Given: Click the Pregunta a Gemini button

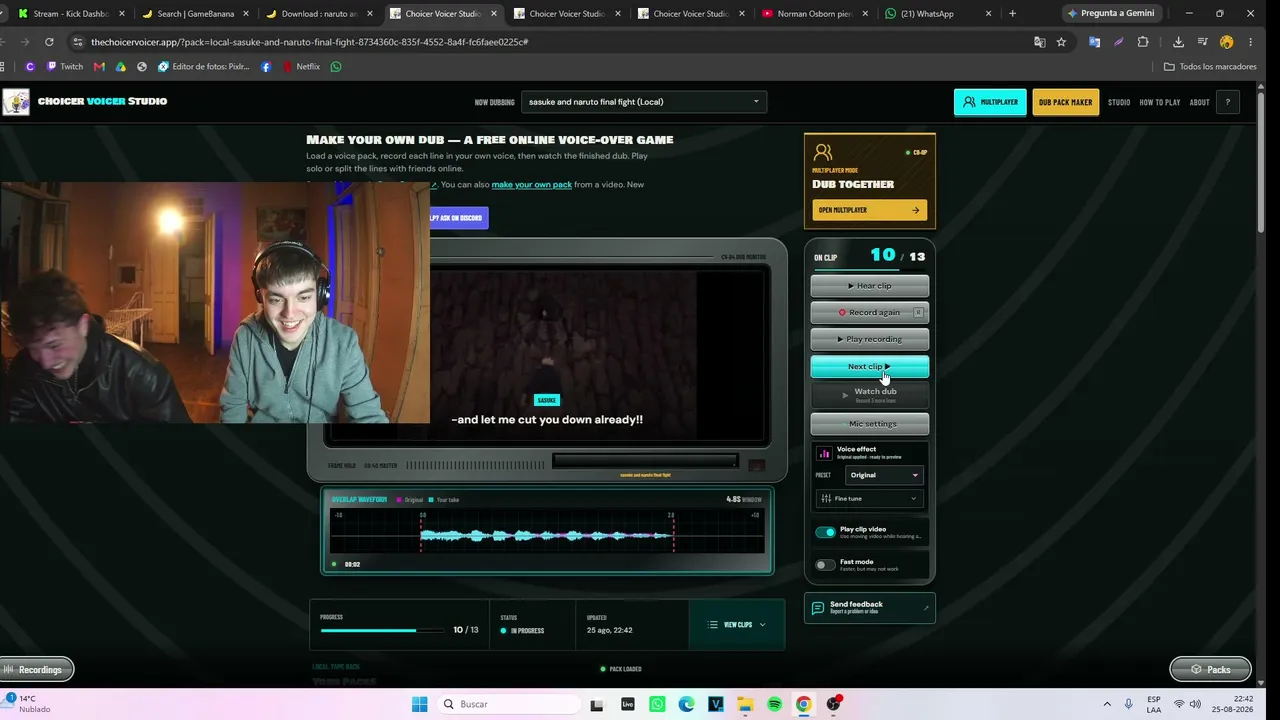Looking at the screenshot, I should pyautogui.click(x=1110, y=13).
